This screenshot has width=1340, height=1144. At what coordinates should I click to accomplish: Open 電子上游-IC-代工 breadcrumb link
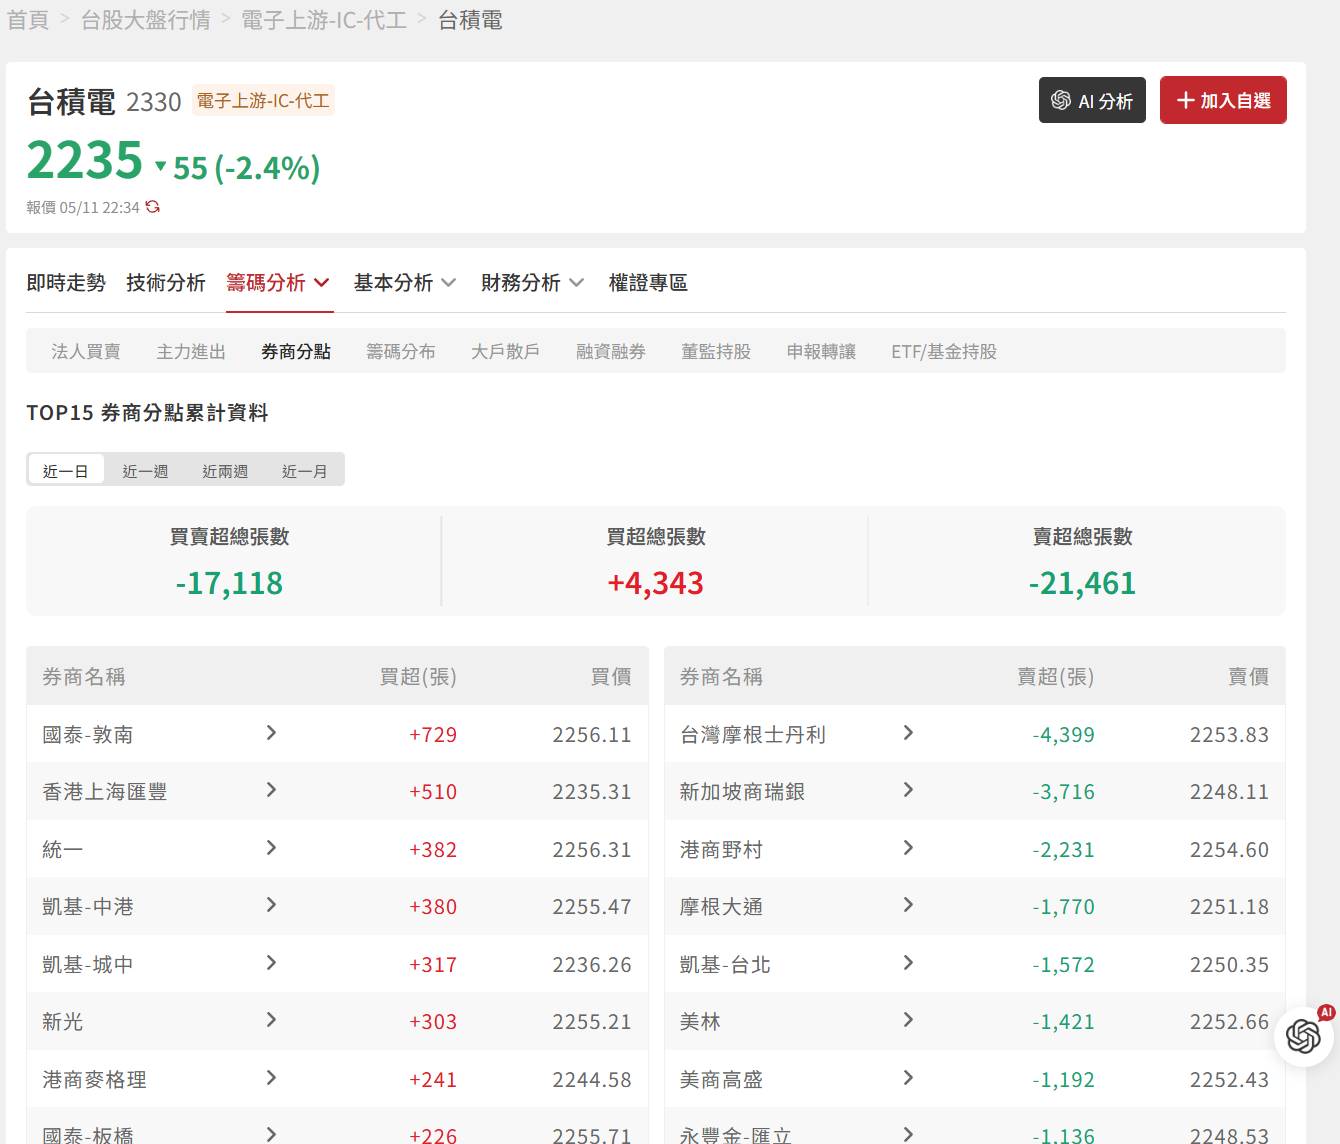pos(324,20)
